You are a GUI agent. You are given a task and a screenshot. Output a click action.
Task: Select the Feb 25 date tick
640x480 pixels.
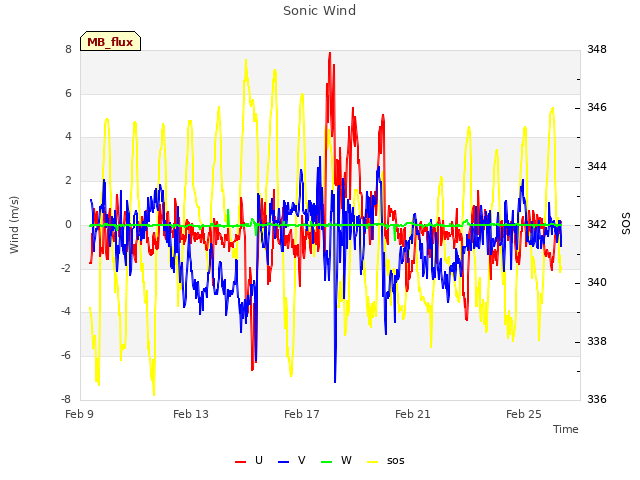[524, 414]
